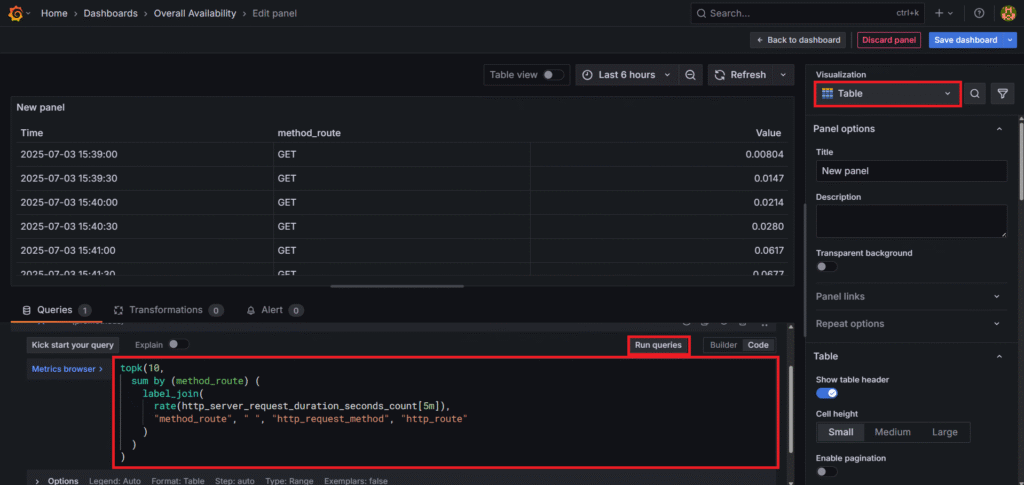Screen dimensions: 1024x485
Task: Disable the Show table header switch
Action: pos(826,394)
